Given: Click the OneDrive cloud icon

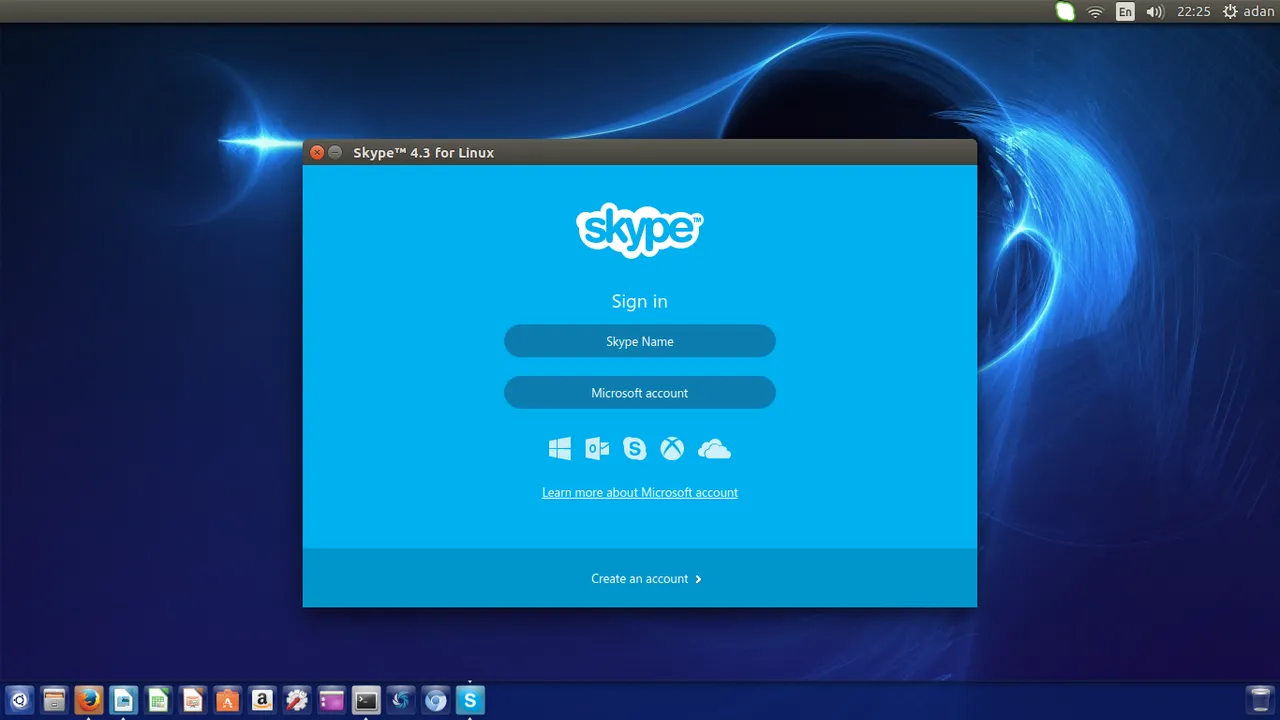Looking at the screenshot, I should click(x=714, y=450).
